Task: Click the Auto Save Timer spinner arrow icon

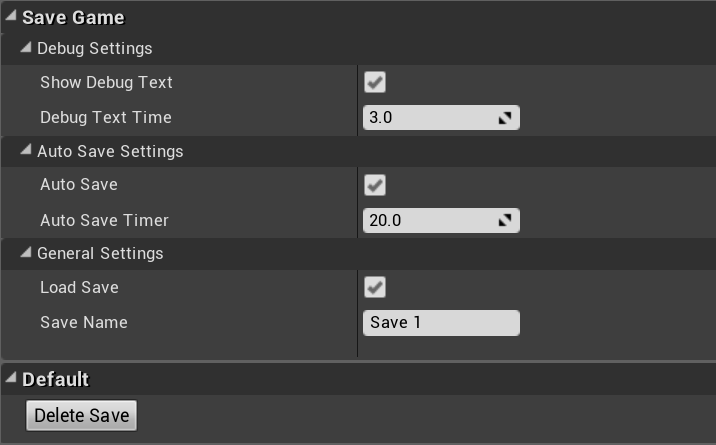Action: tap(505, 220)
